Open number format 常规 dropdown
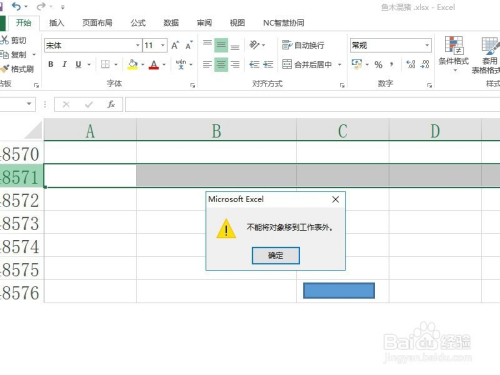This screenshot has width=500, height=375. pos(427,45)
